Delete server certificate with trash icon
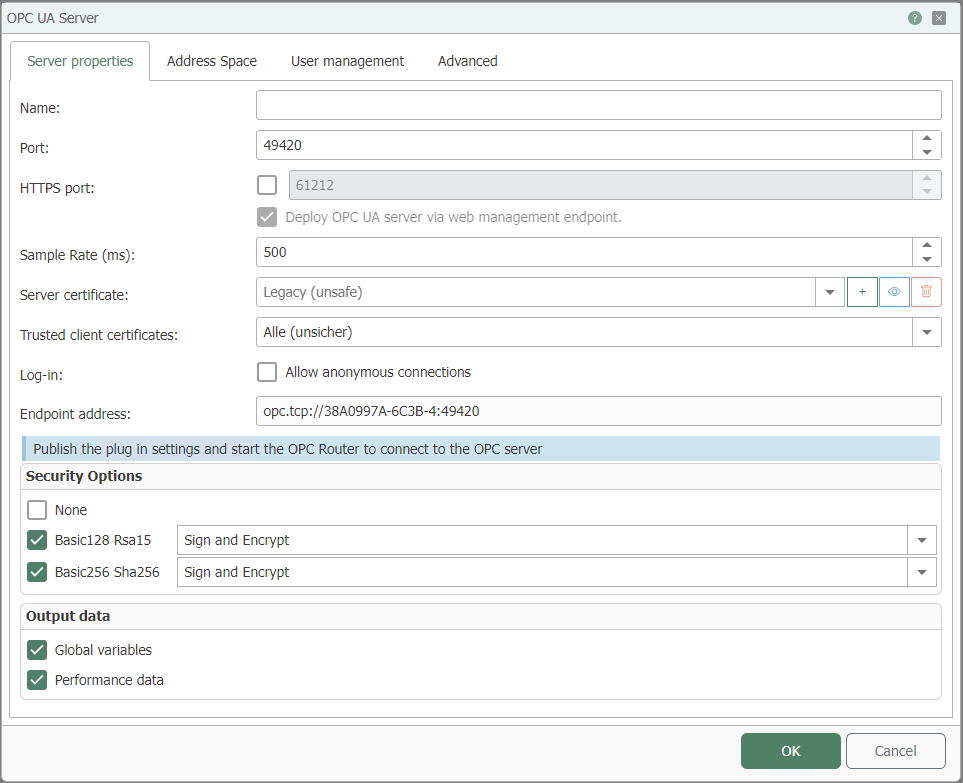The image size is (963, 783). coord(926,292)
